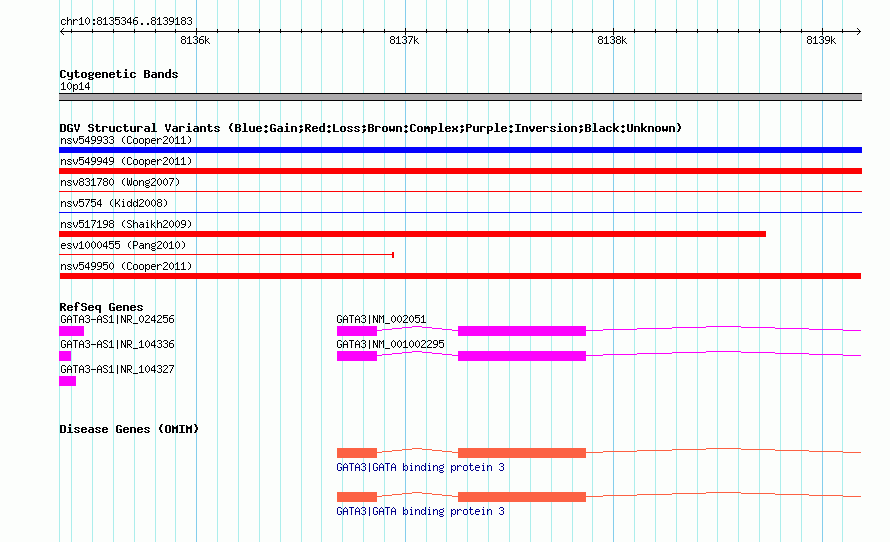Select the short esv1000455 variant line
Image resolution: width=890 pixels, height=542 pixels.
[226, 255]
